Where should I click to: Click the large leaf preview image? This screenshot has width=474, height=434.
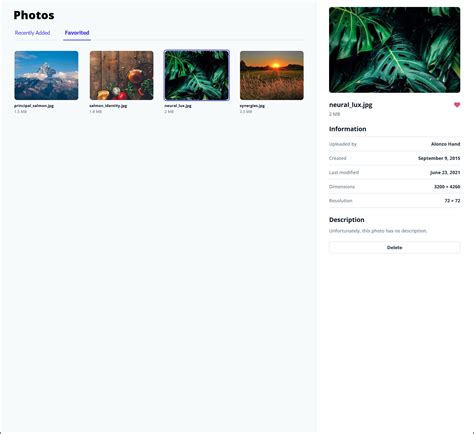coord(394,50)
